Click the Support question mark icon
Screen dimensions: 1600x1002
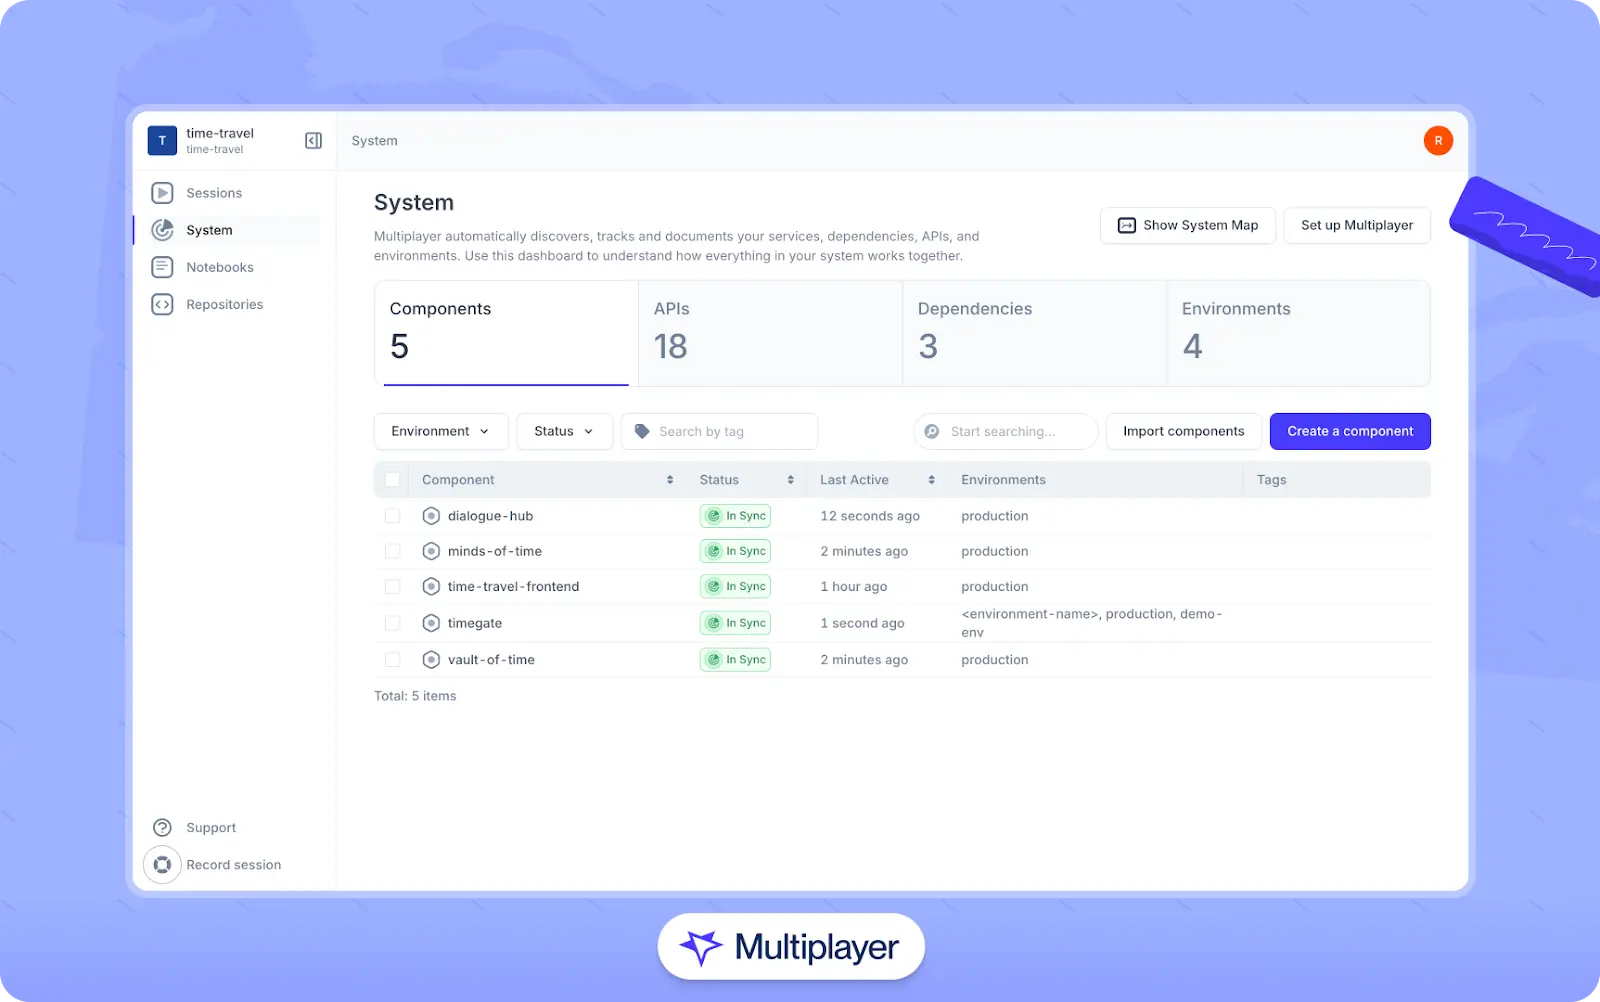[x=162, y=828]
